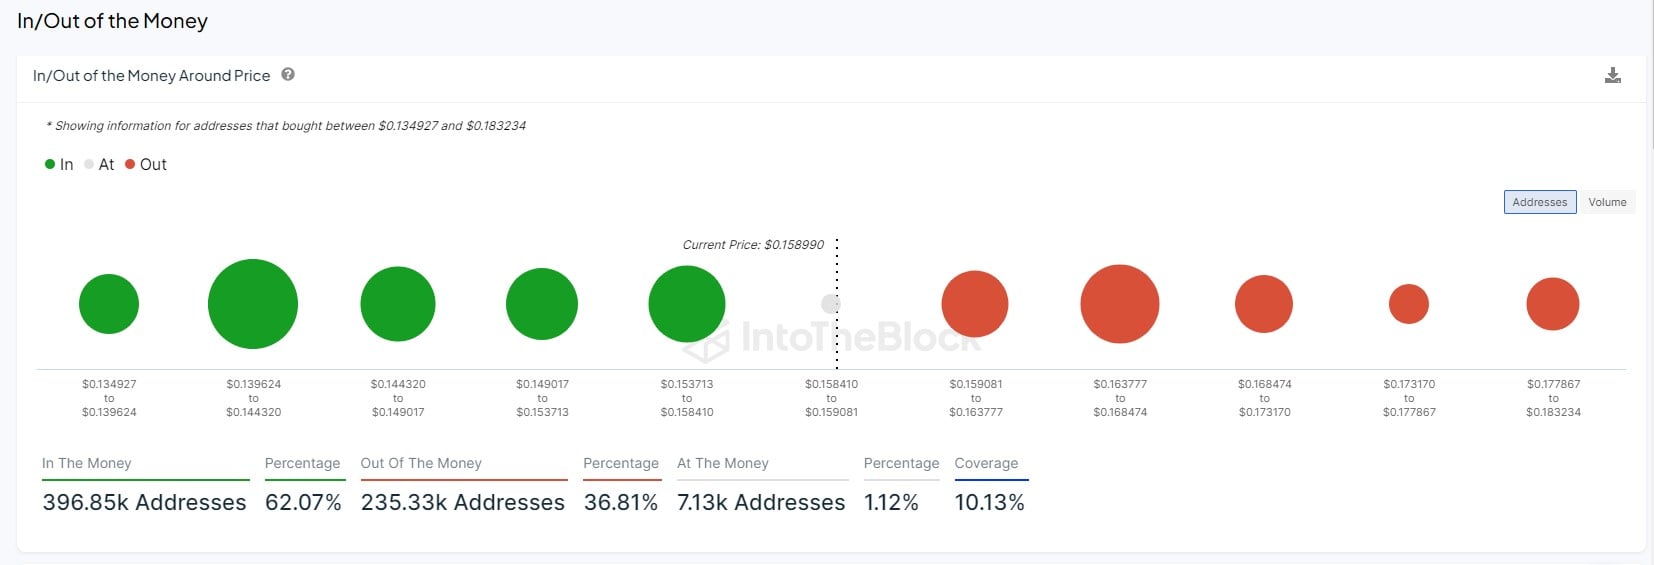Click the Coverage 10.13% stat
Screen dimensions: 1654x565
tap(989, 502)
